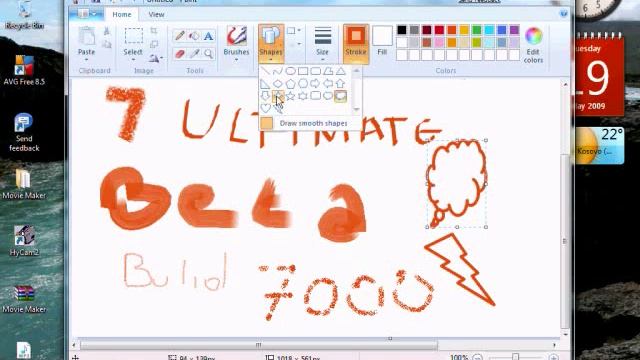Switch to the View ribbon tab
The image size is (640, 360).
click(x=156, y=14)
